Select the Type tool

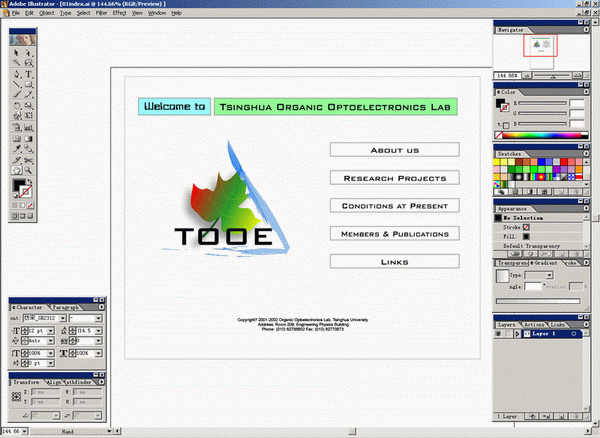(x=29, y=74)
